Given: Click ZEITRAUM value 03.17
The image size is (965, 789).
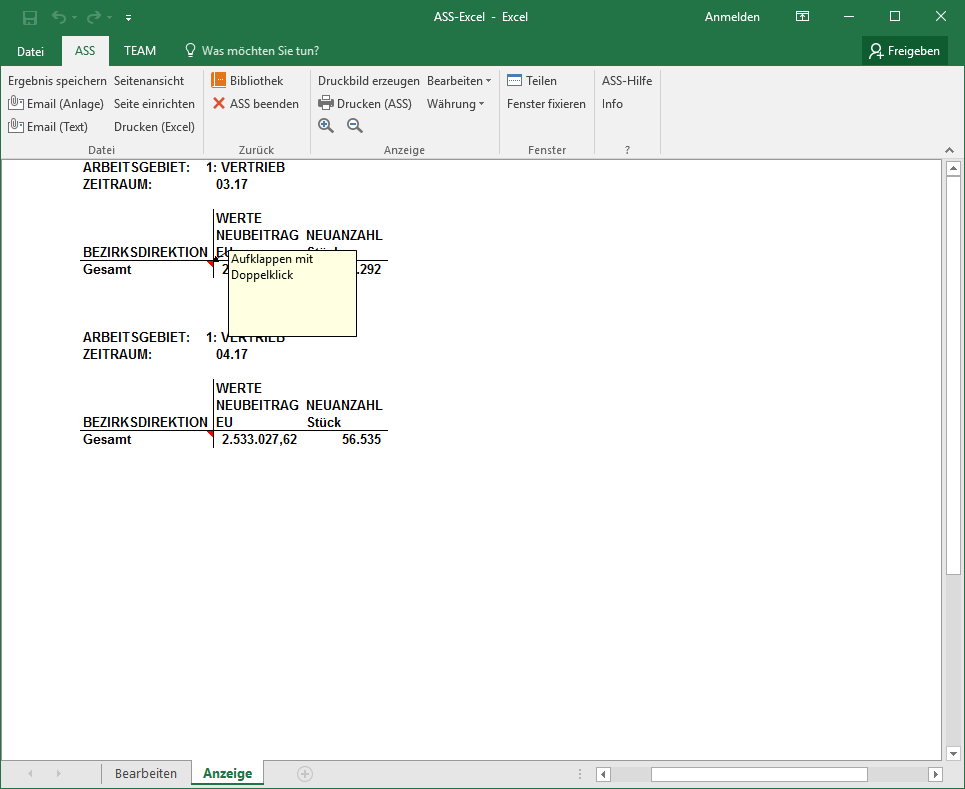Looking at the screenshot, I should pos(231,185).
